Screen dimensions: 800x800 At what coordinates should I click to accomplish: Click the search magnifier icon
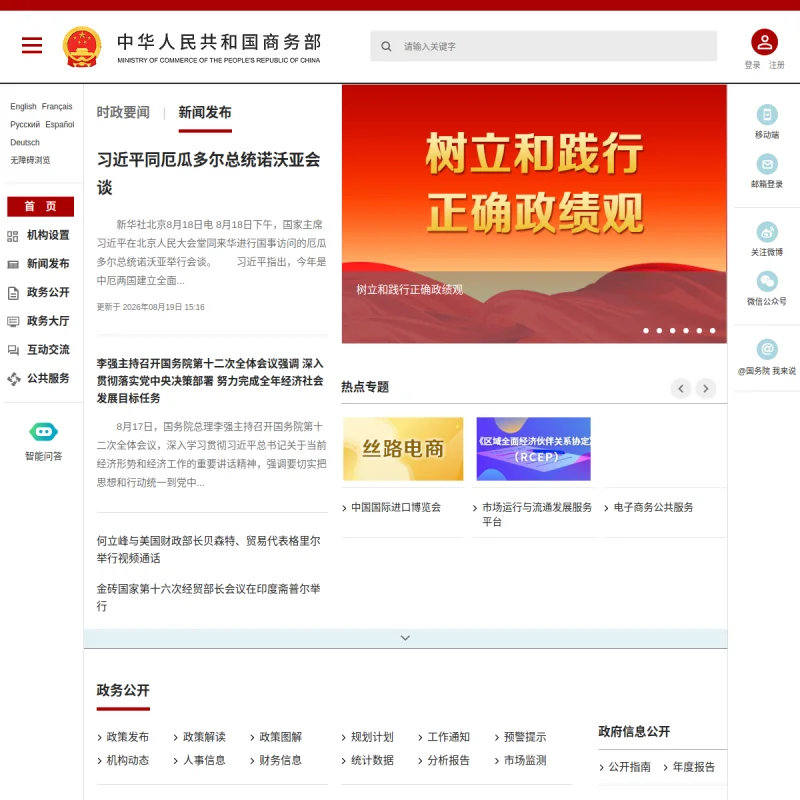(386, 46)
